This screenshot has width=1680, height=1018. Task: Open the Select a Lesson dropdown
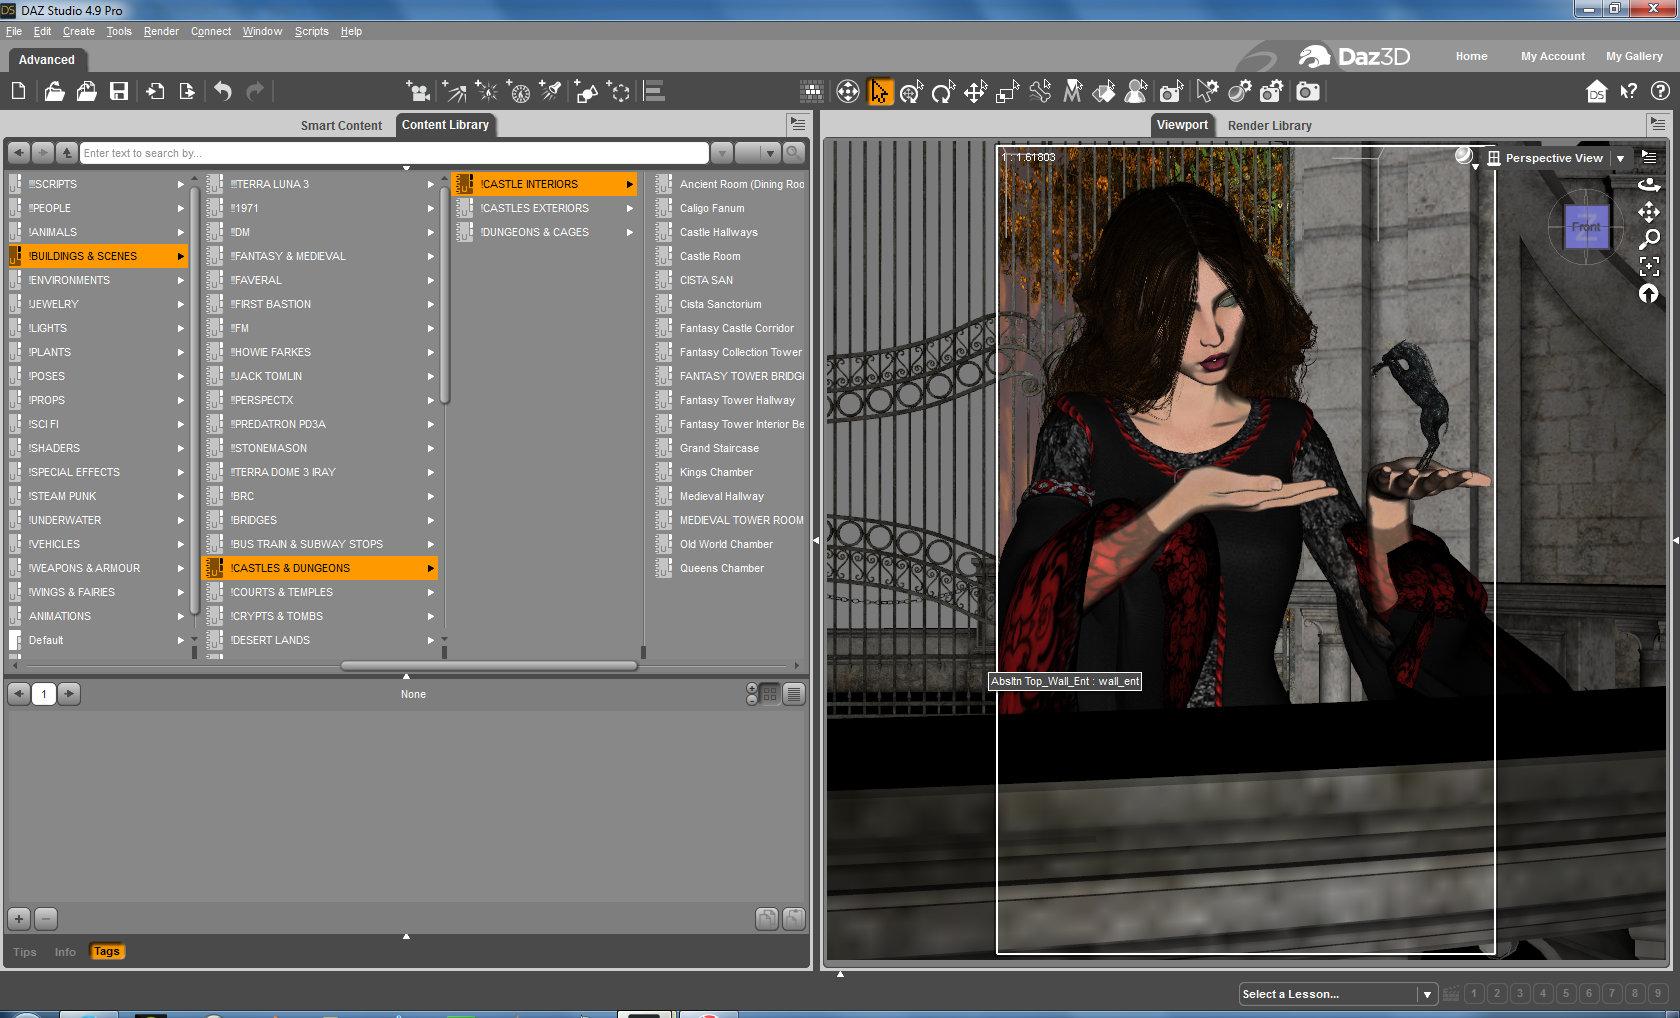(1426, 994)
